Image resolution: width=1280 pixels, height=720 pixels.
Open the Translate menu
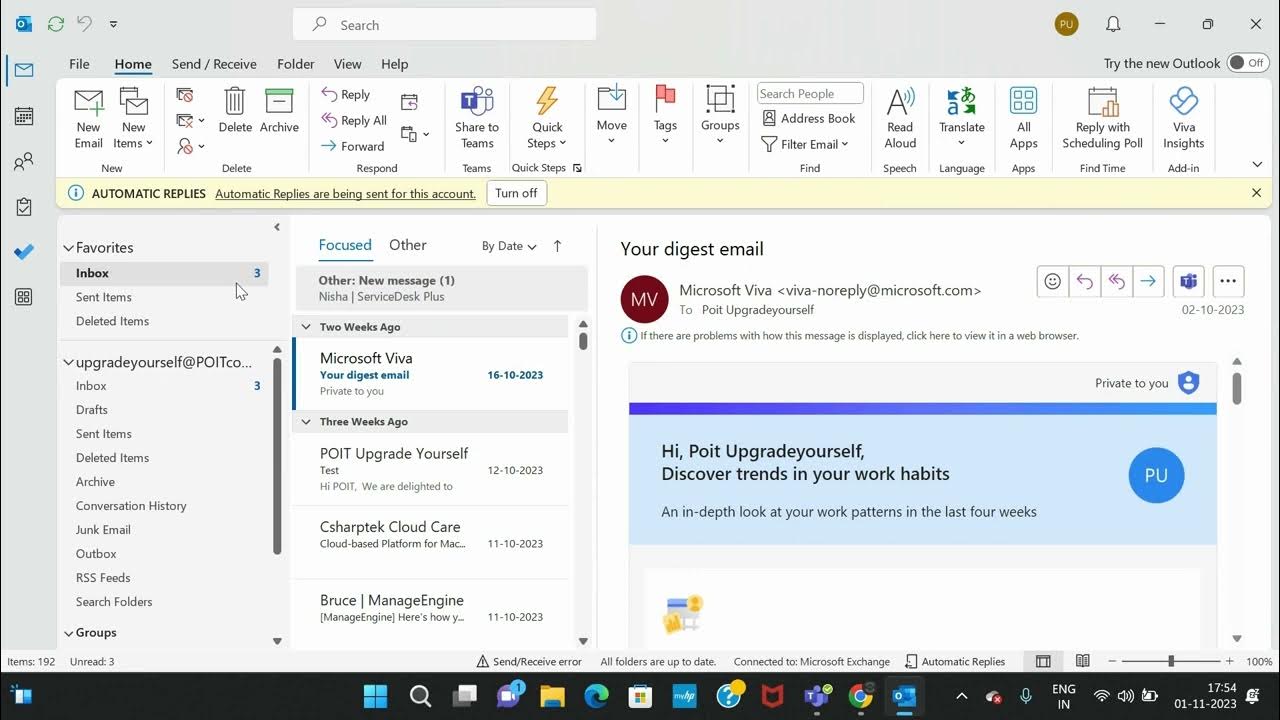(962, 116)
